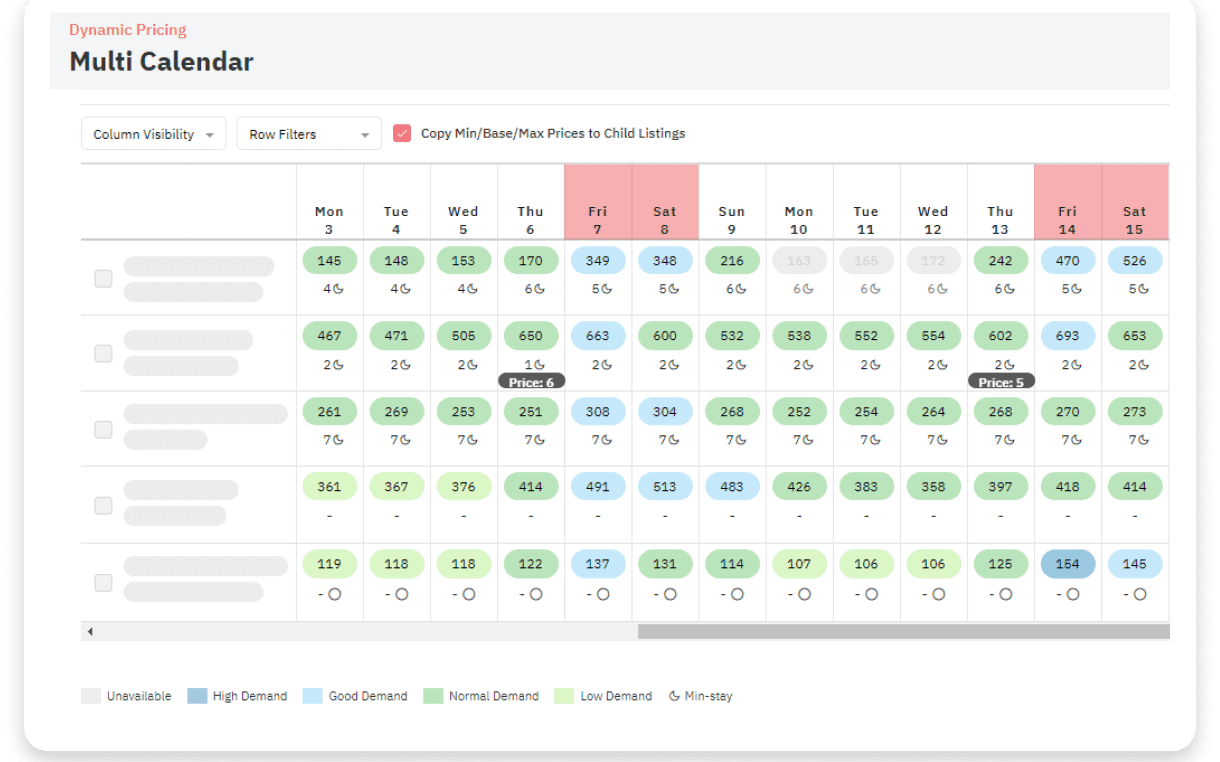Click the Price: 6 tooltip badge
This screenshot has height=762, width=1220.
tap(531, 382)
